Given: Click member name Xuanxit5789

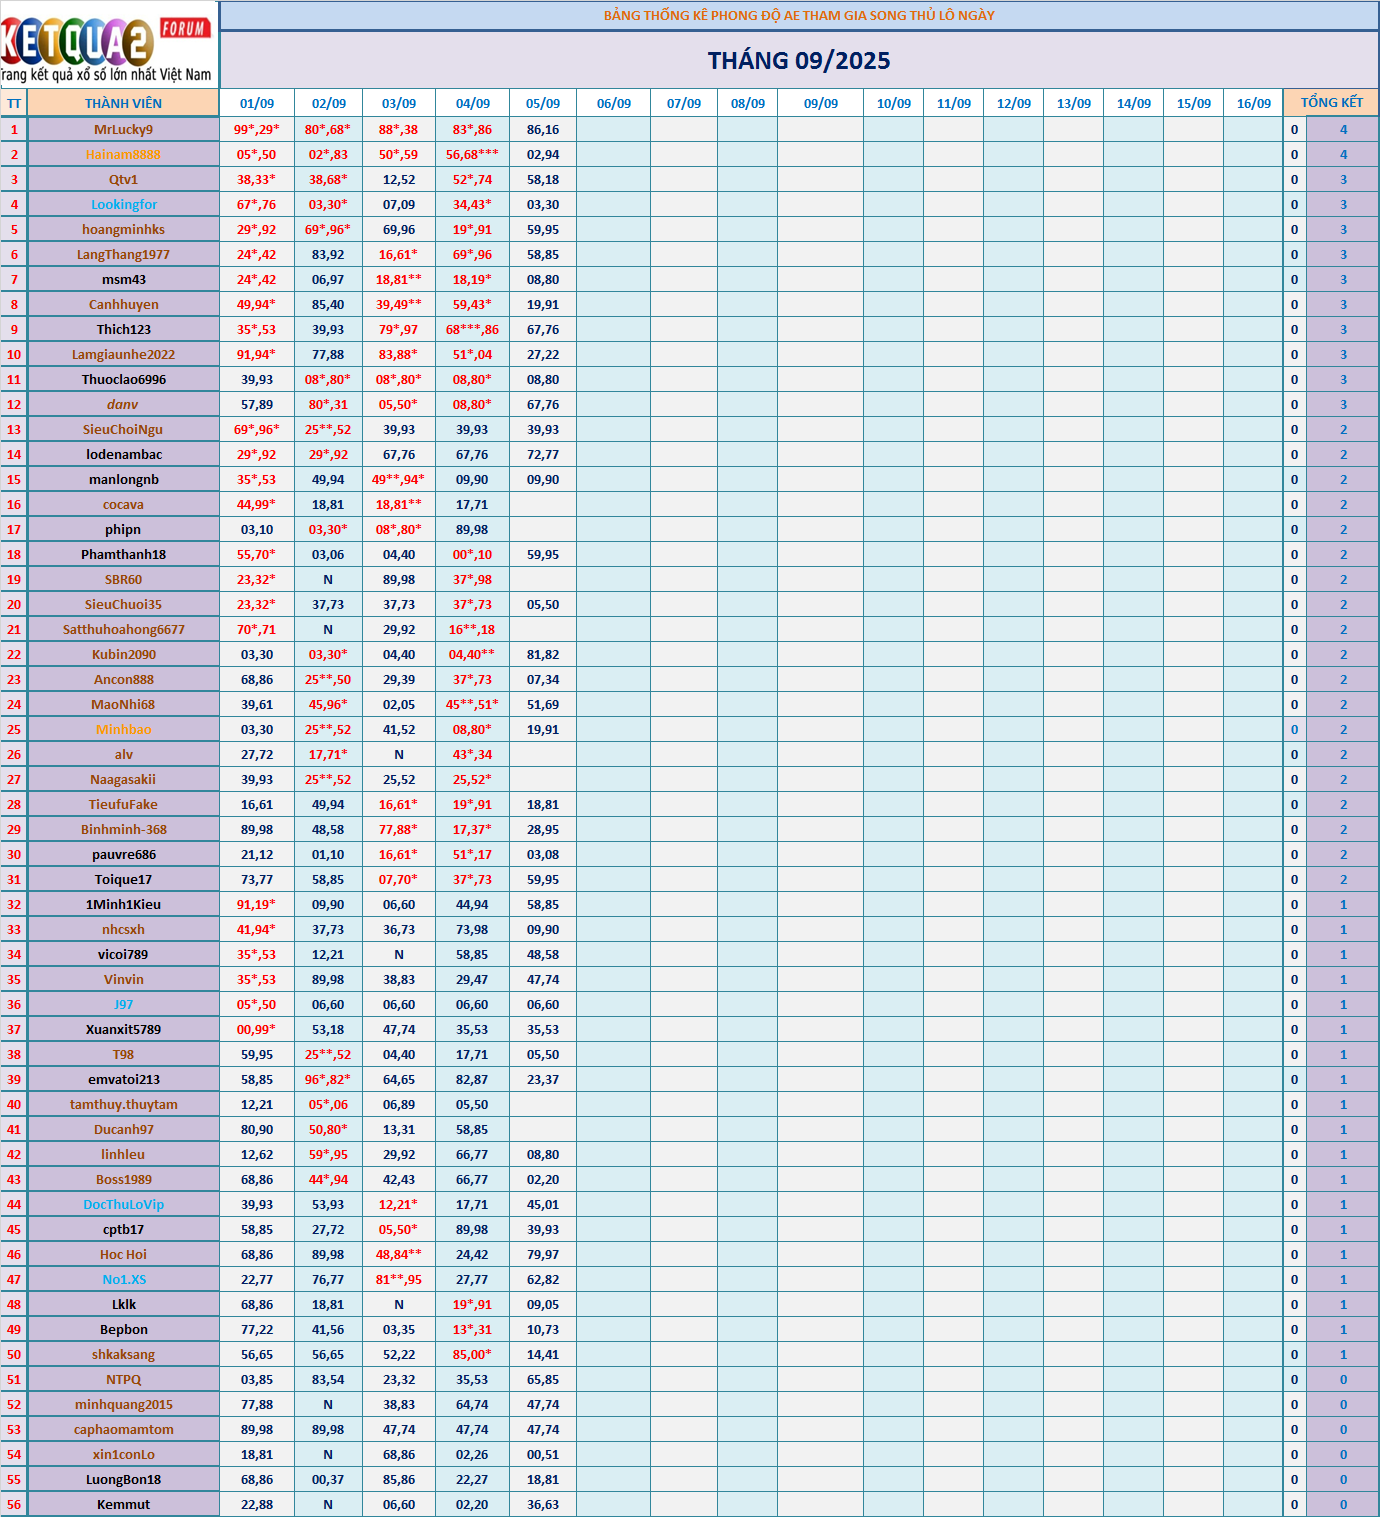Looking at the screenshot, I should click(123, 1029).
